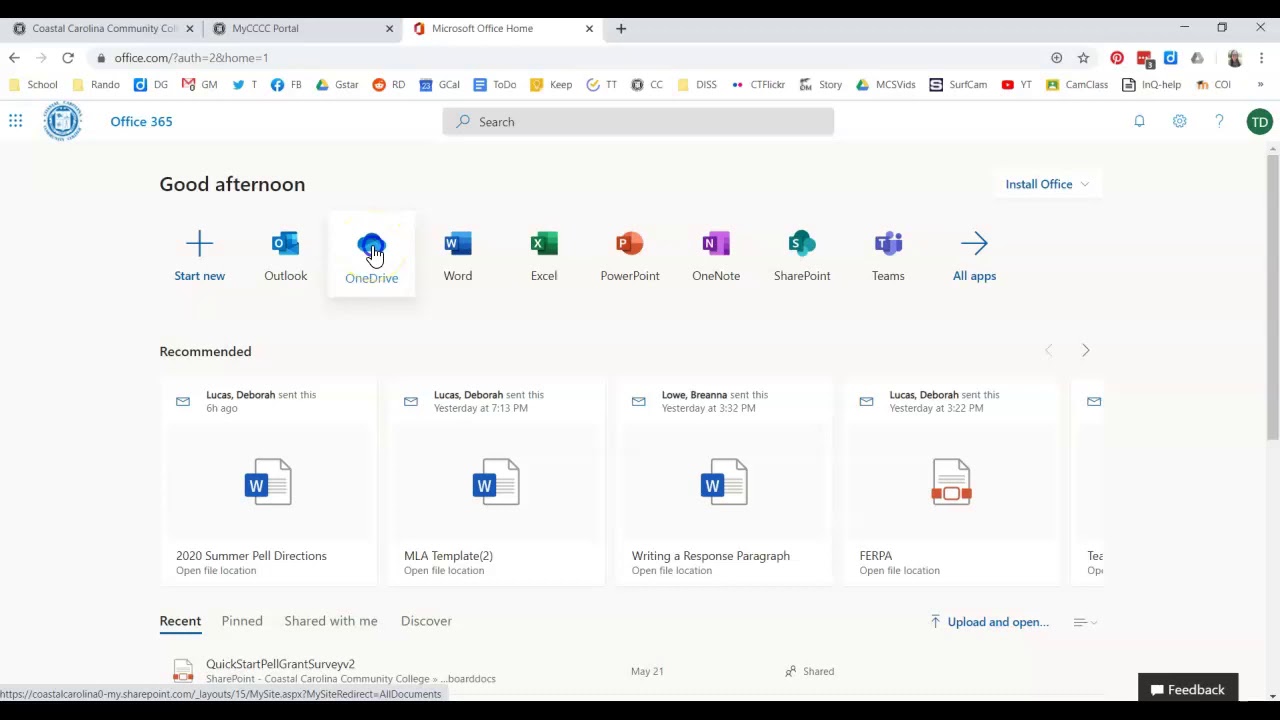Open file location for MLA Template(2)
The height and width of the screenshot is (720, 1280).
tap(444, 570)
